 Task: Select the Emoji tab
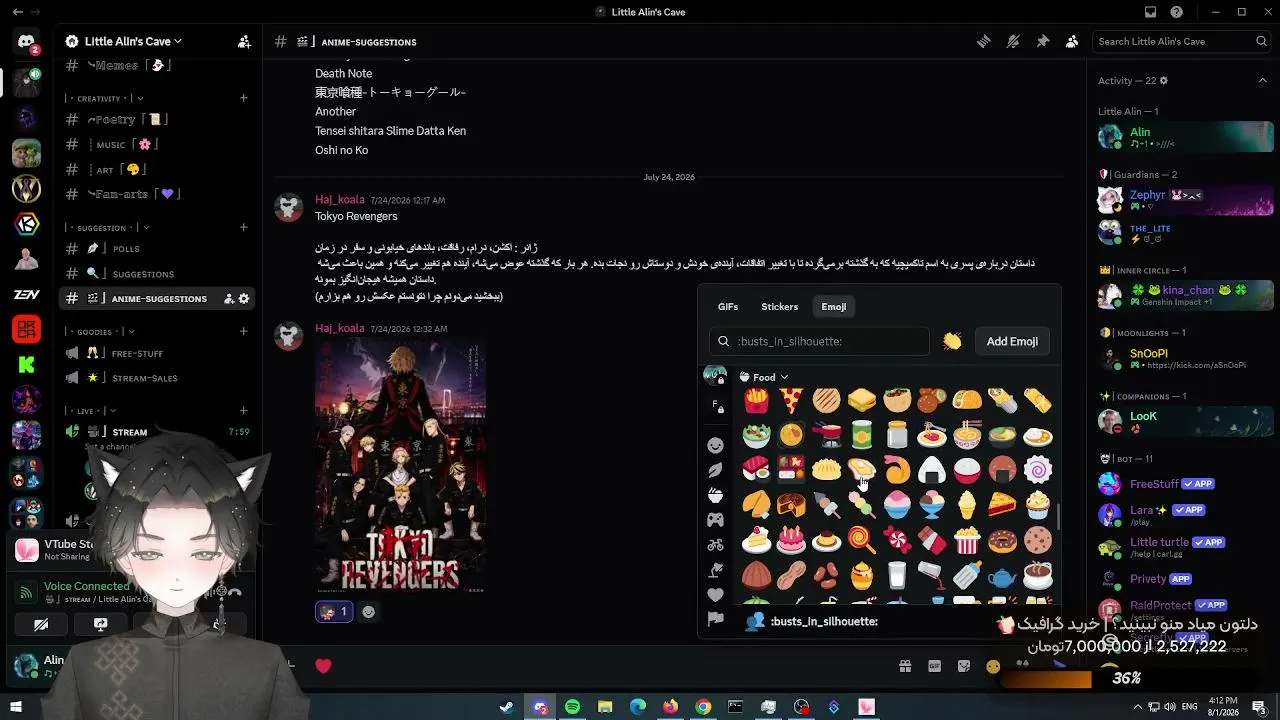click(x=834, y=307)
